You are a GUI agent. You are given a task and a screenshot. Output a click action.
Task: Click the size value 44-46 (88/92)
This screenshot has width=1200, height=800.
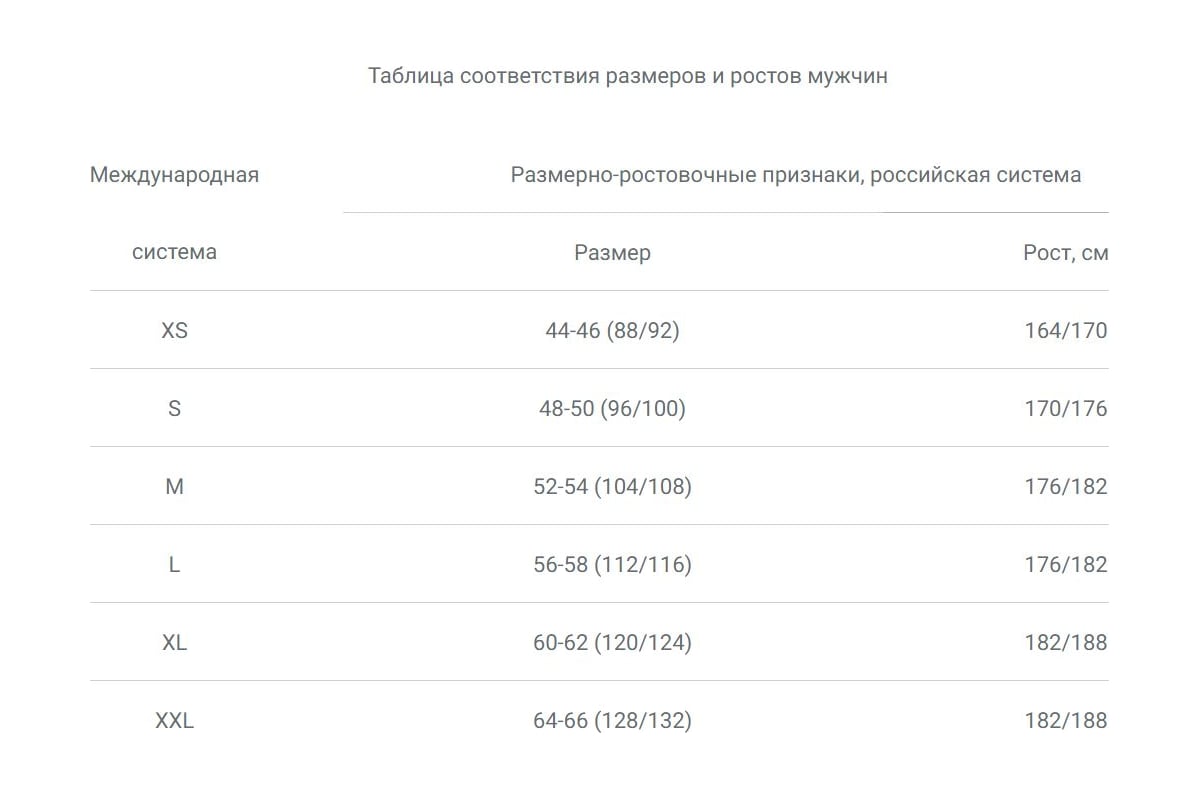612,331
